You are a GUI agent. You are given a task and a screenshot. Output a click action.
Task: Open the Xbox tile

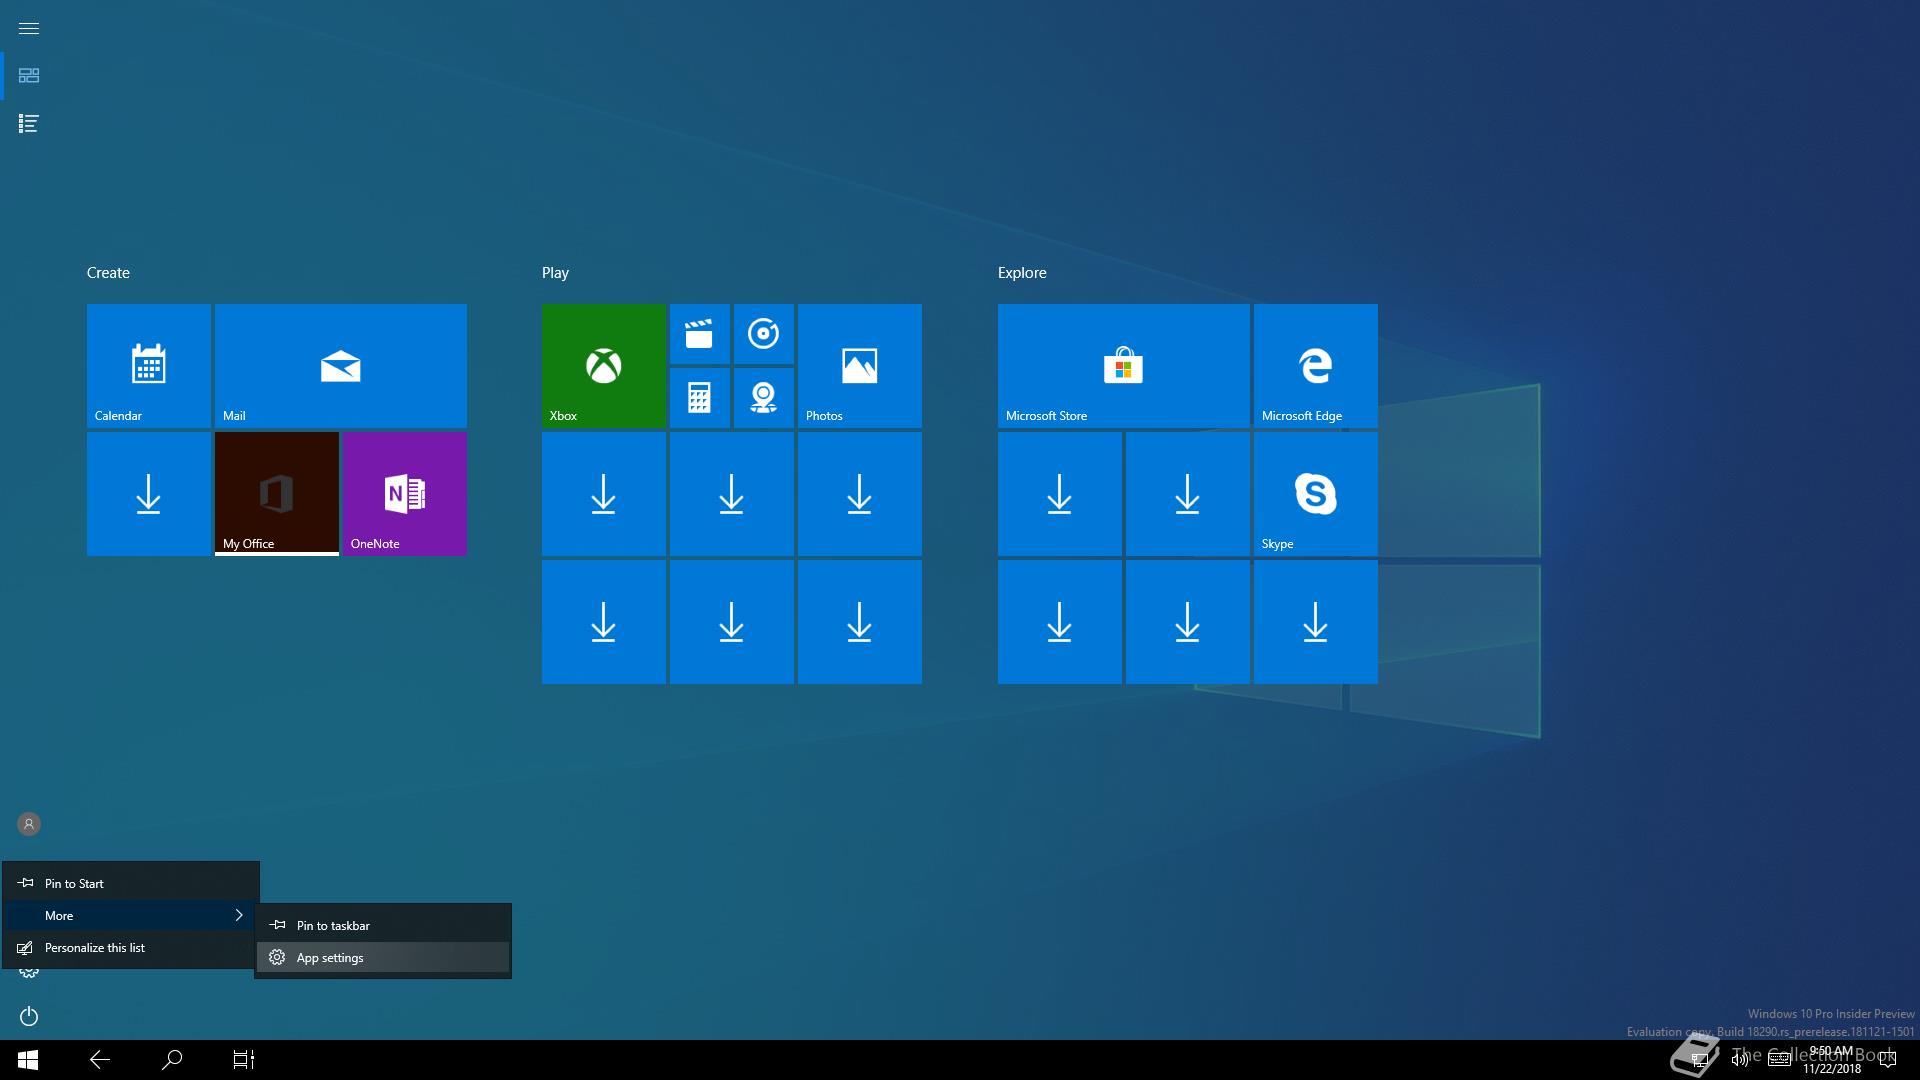coord(604,366)
